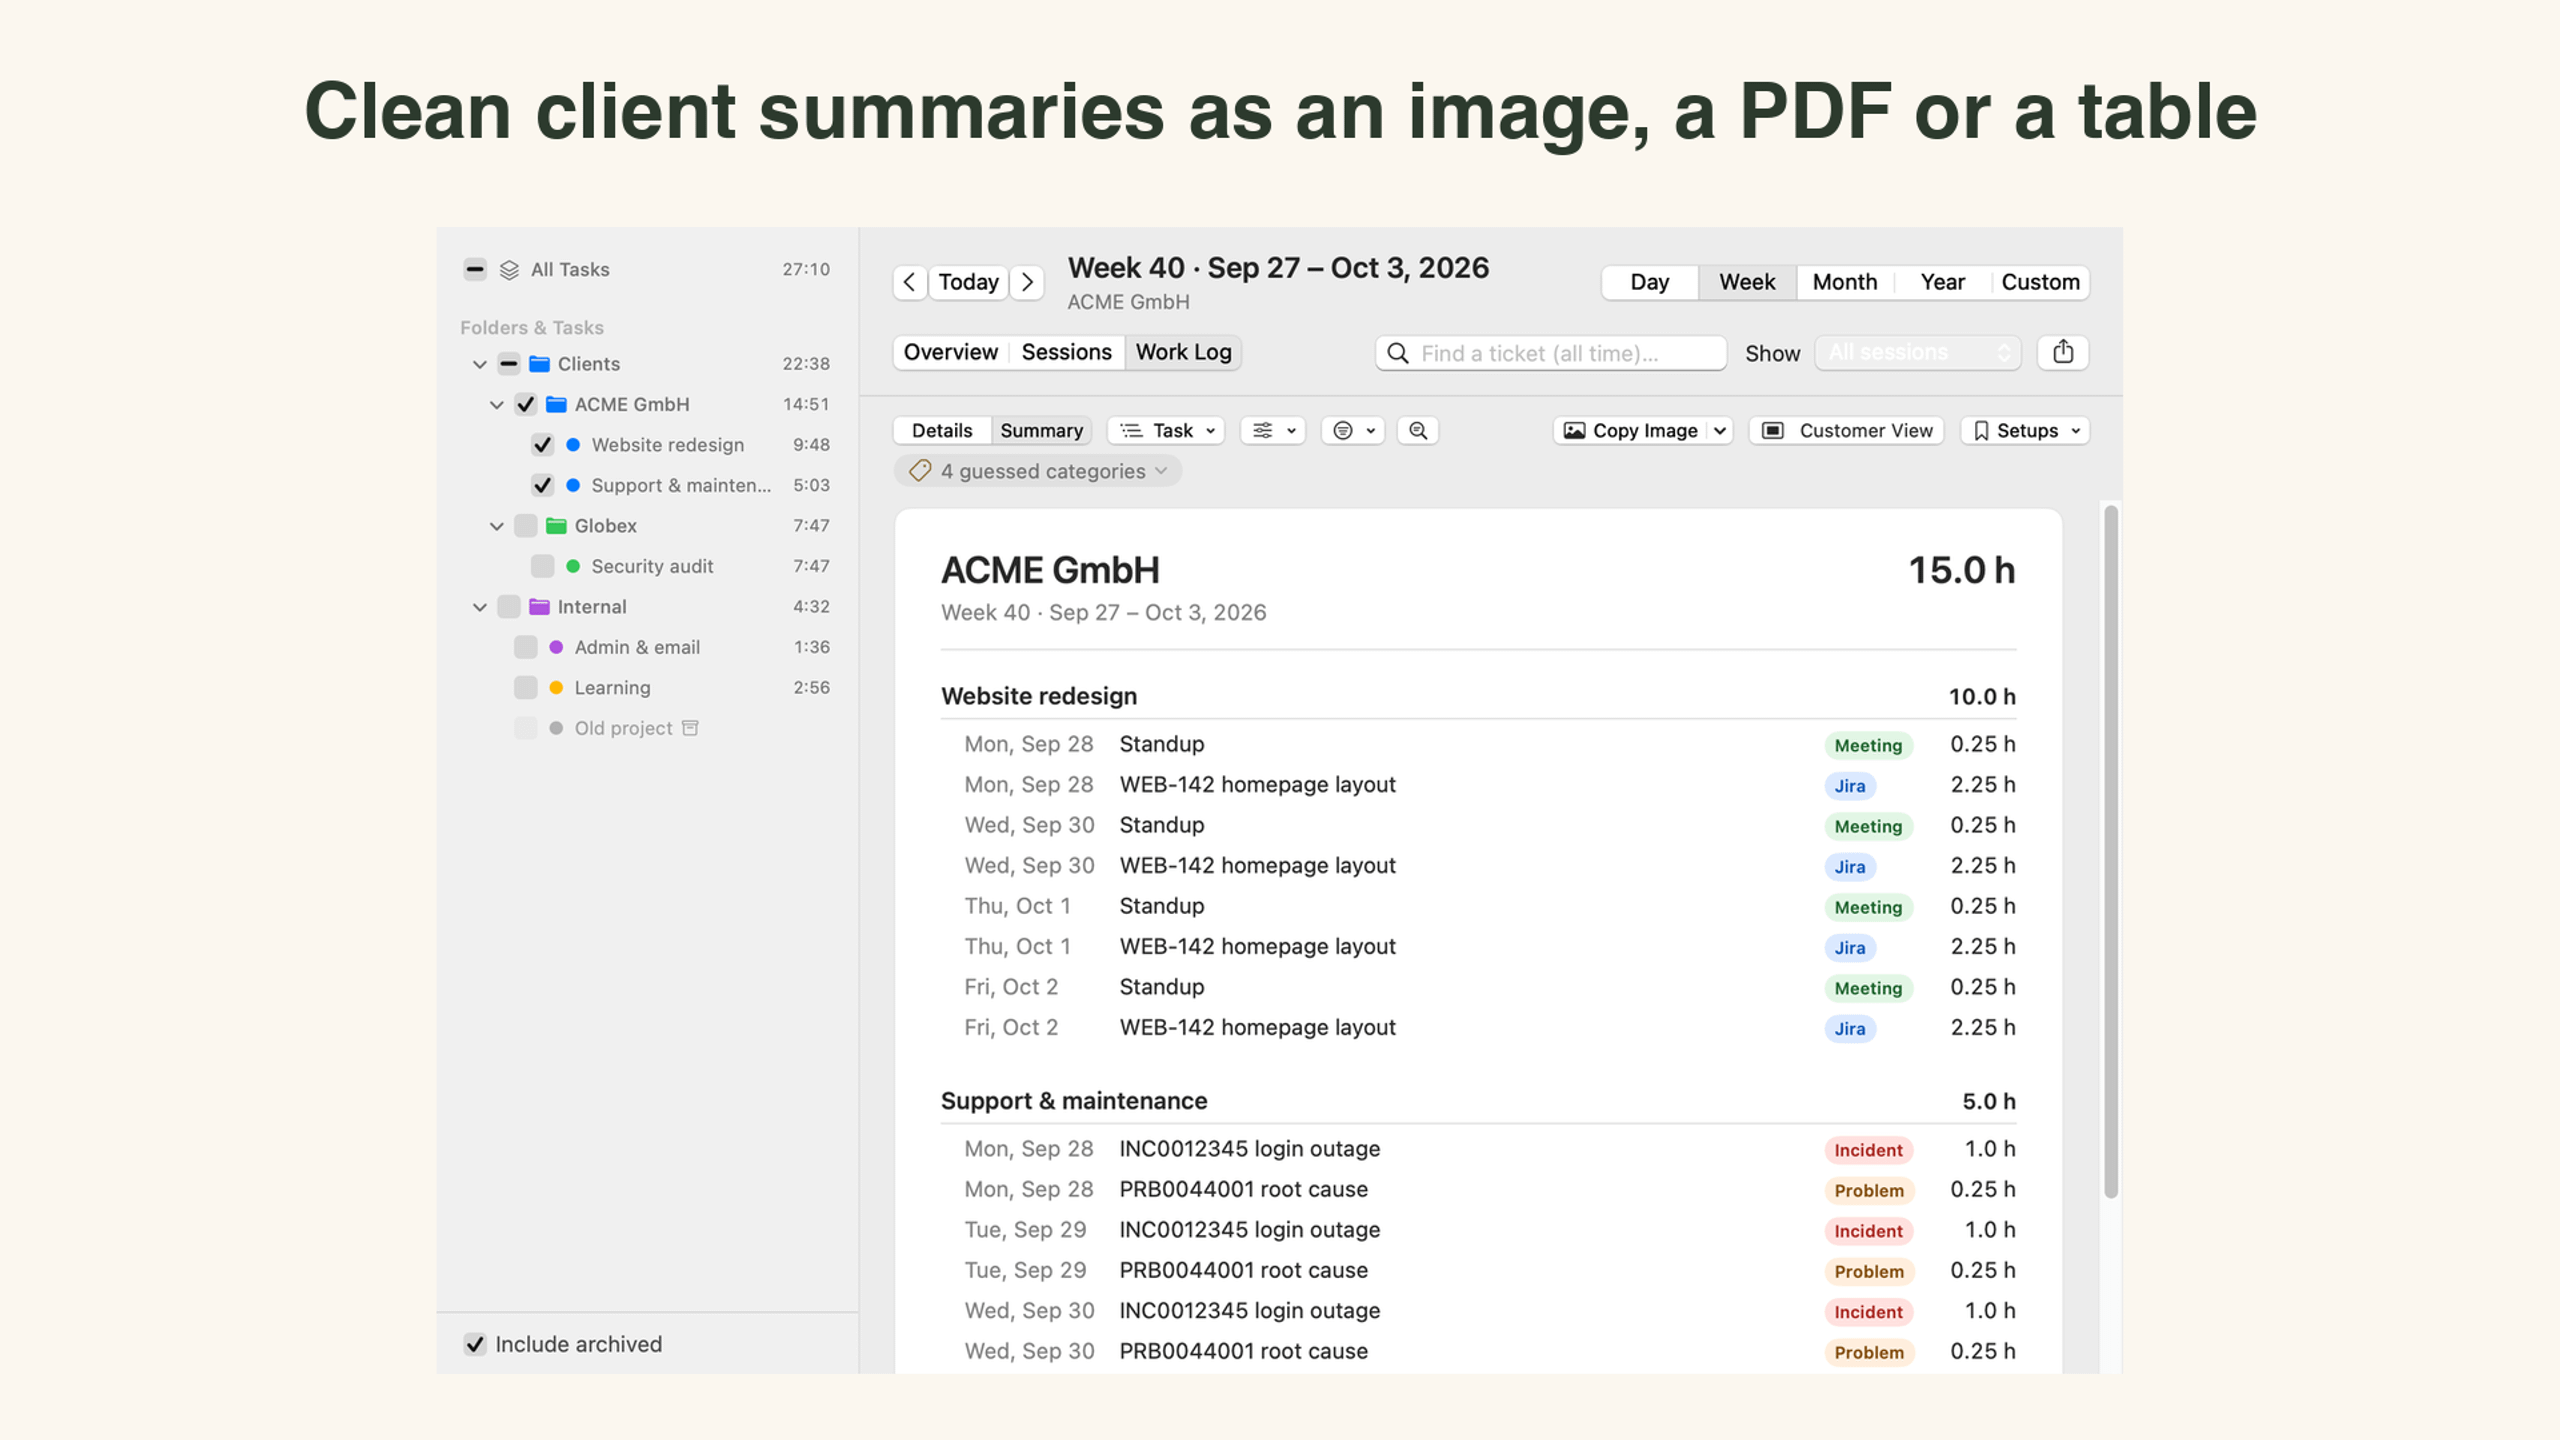Open the Setups dropdown
Image resolution: width=2560 pixels, height=1440 pixels.
pos(2025,430)
